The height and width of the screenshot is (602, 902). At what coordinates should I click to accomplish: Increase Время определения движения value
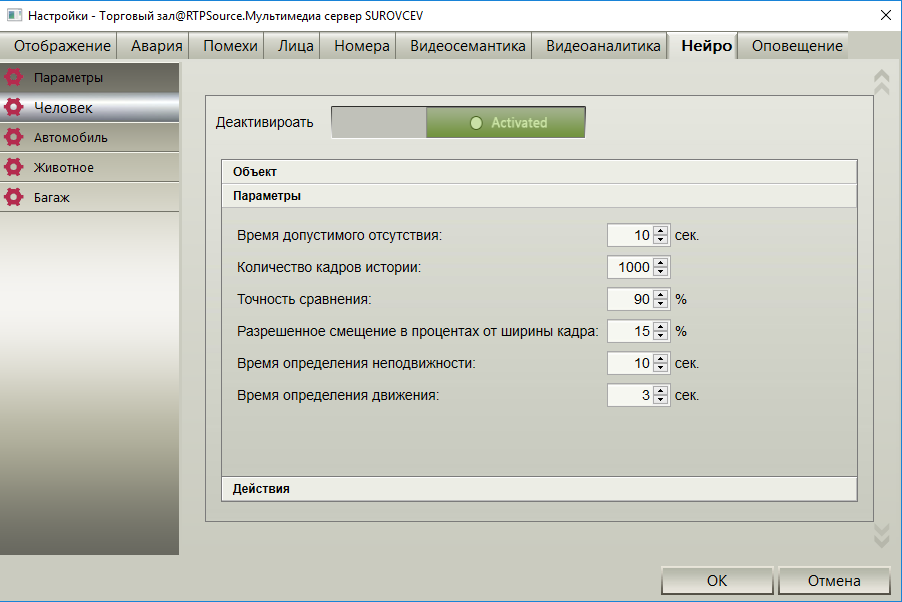pyautogui.click(x=660, y=390)
